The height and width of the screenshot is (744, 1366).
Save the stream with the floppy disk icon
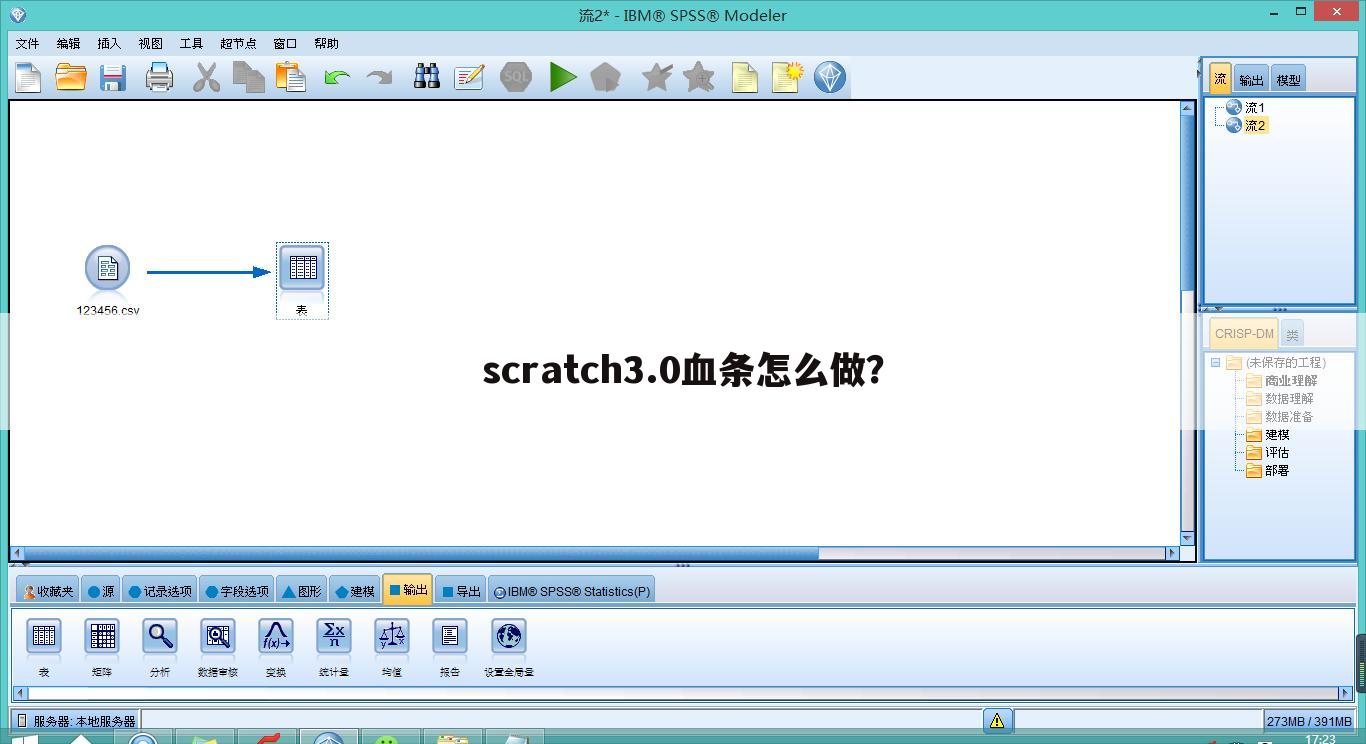[113, 77]
